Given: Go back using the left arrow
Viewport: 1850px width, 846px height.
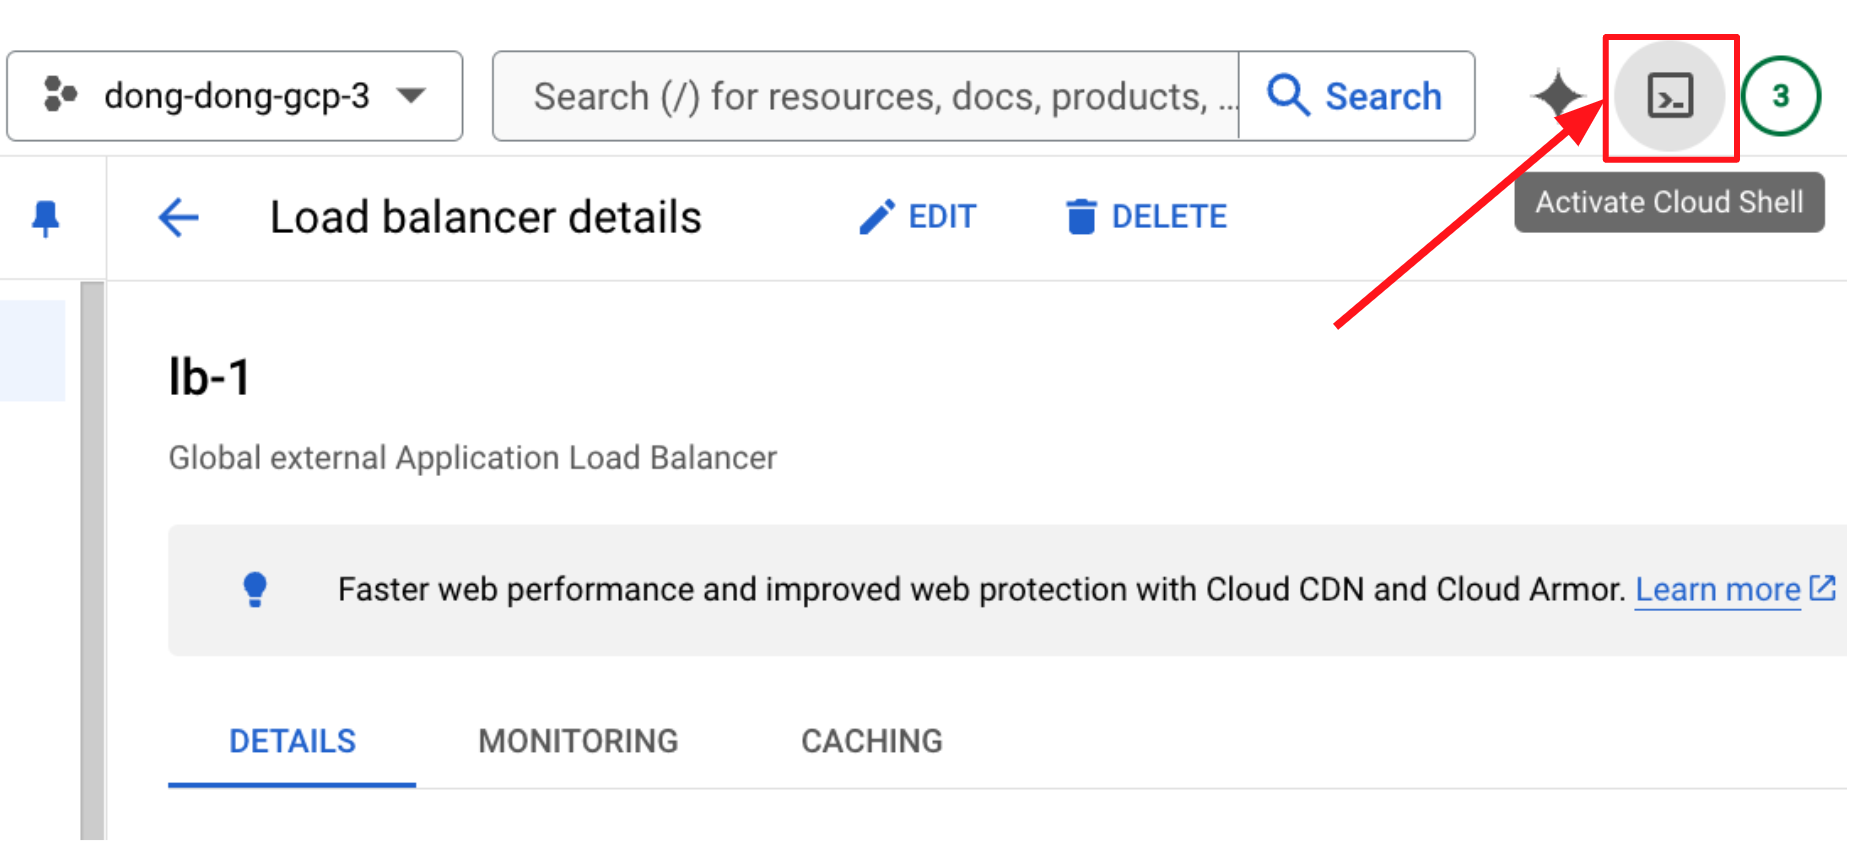Looking at the screenshot, I should [179, 217].
